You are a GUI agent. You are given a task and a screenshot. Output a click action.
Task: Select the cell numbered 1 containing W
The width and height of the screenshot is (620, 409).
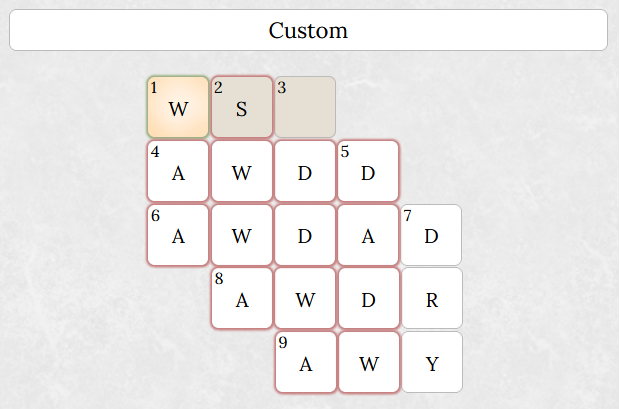coord(178,107)
